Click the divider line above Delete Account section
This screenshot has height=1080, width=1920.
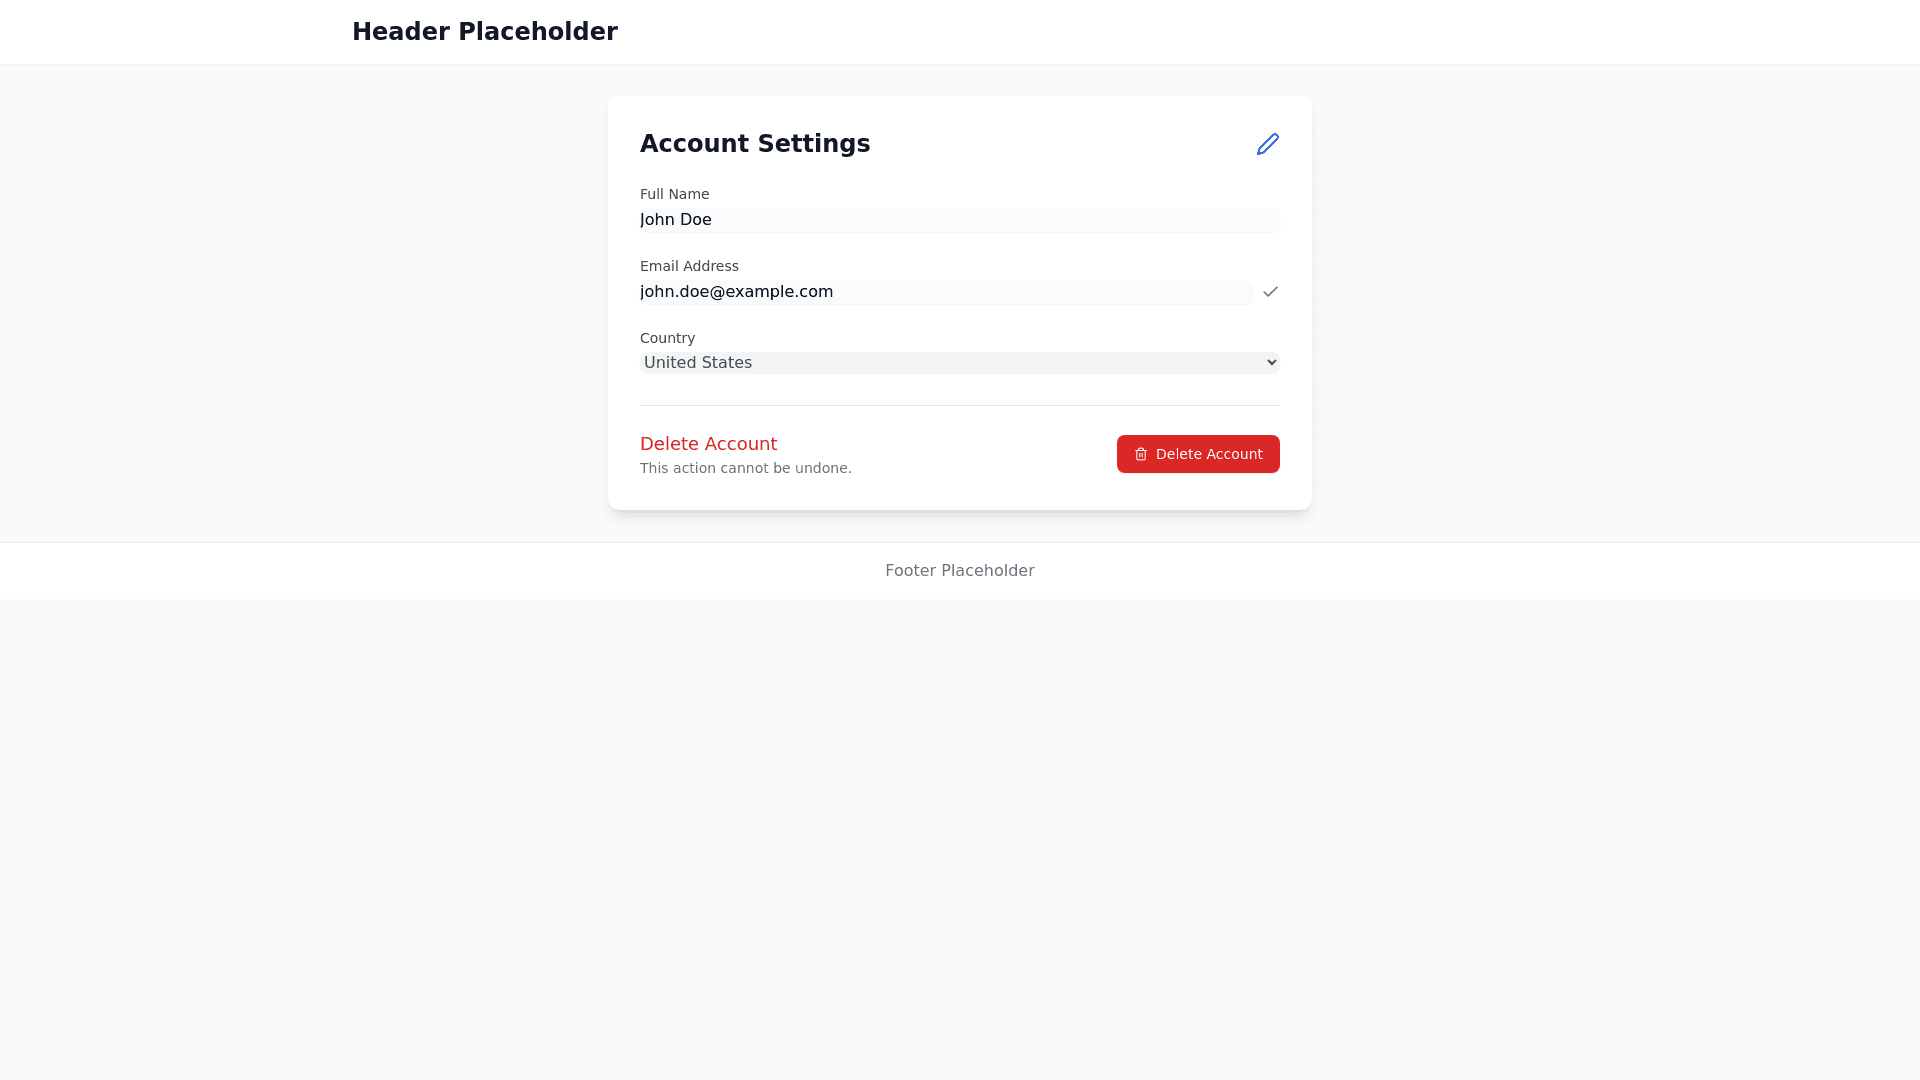(x=959, y=406)
